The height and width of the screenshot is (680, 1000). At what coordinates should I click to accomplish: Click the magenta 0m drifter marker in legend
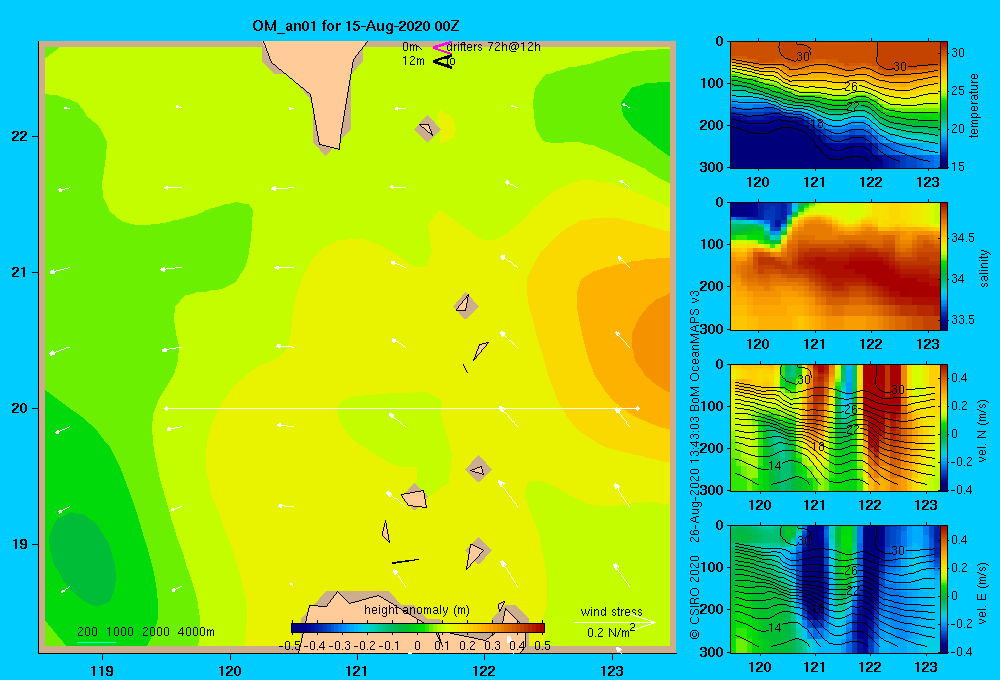click(442, 47)
